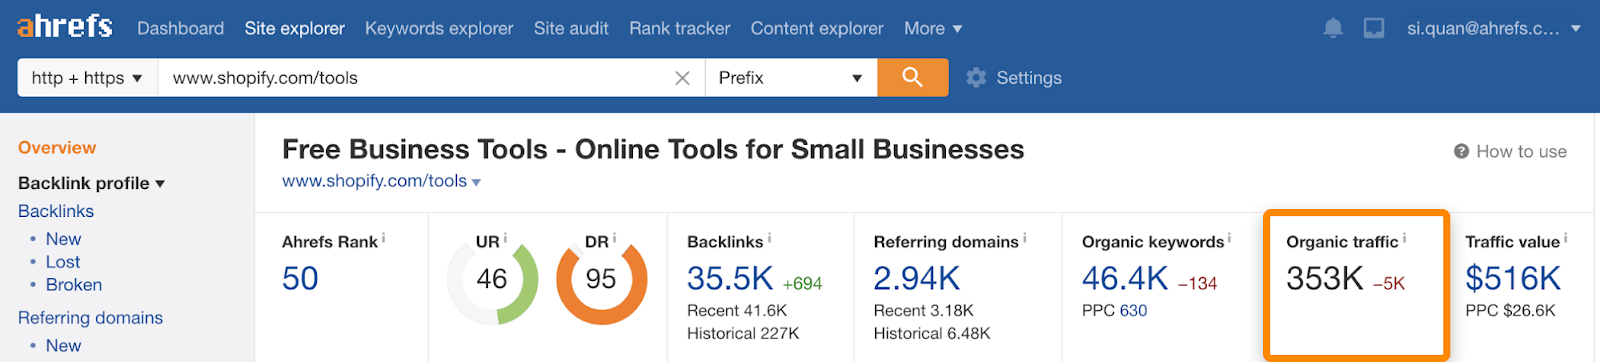1600x362 pixels.
Task: Open Site audit
Action: 571,28
